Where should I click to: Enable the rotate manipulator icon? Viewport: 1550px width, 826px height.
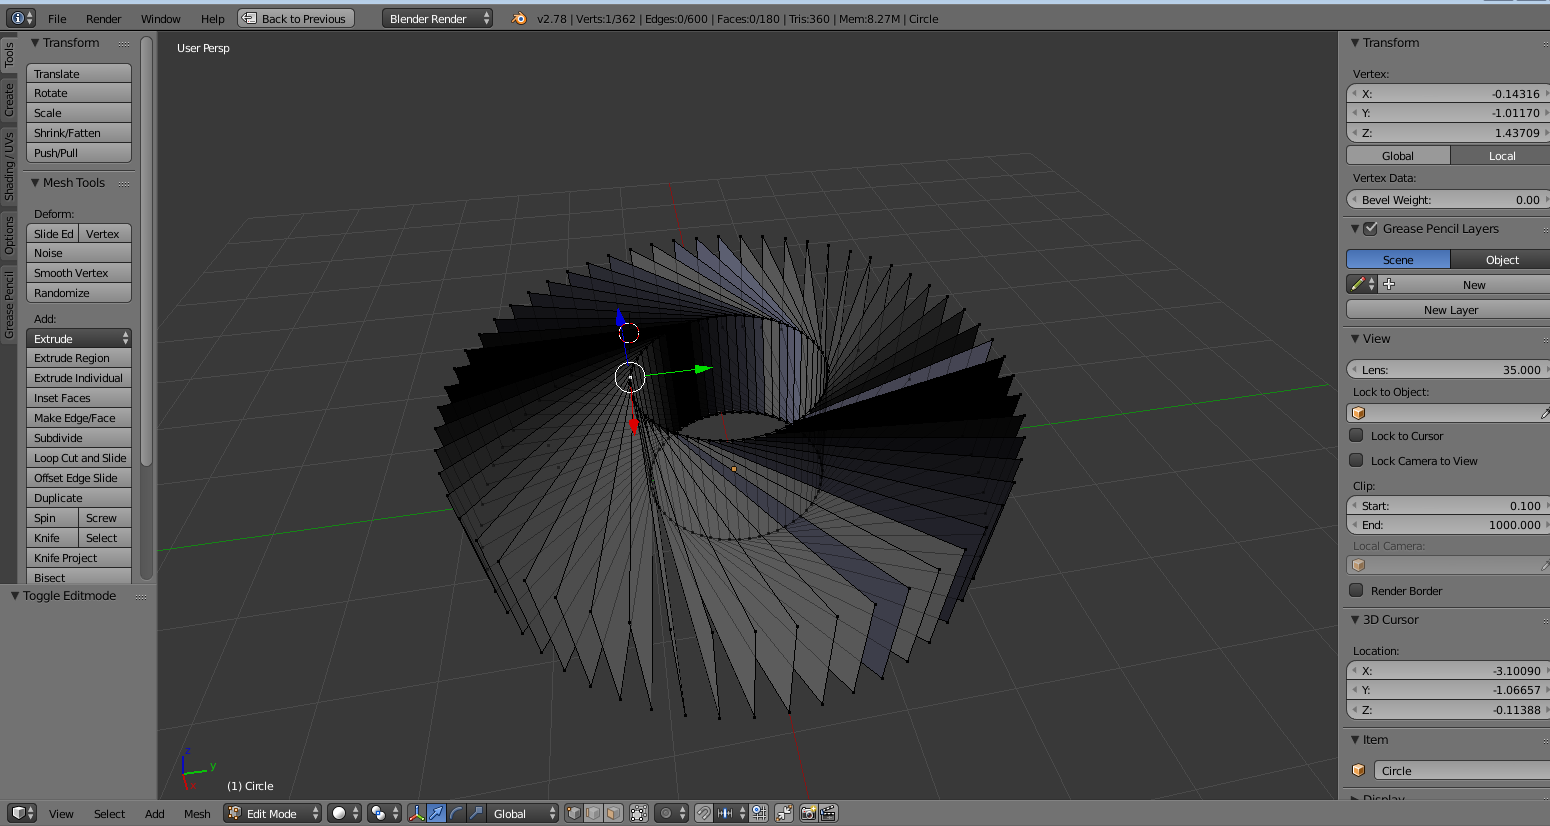[x=456, y=813]
